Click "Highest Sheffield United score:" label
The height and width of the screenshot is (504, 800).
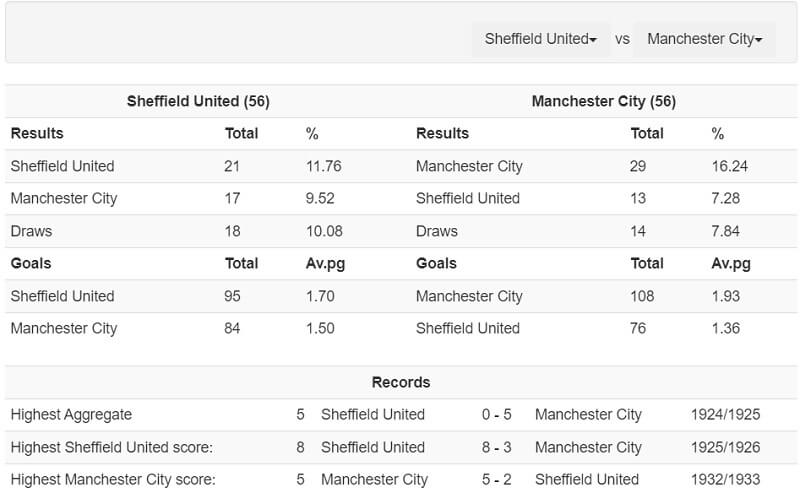coord(111,447)
